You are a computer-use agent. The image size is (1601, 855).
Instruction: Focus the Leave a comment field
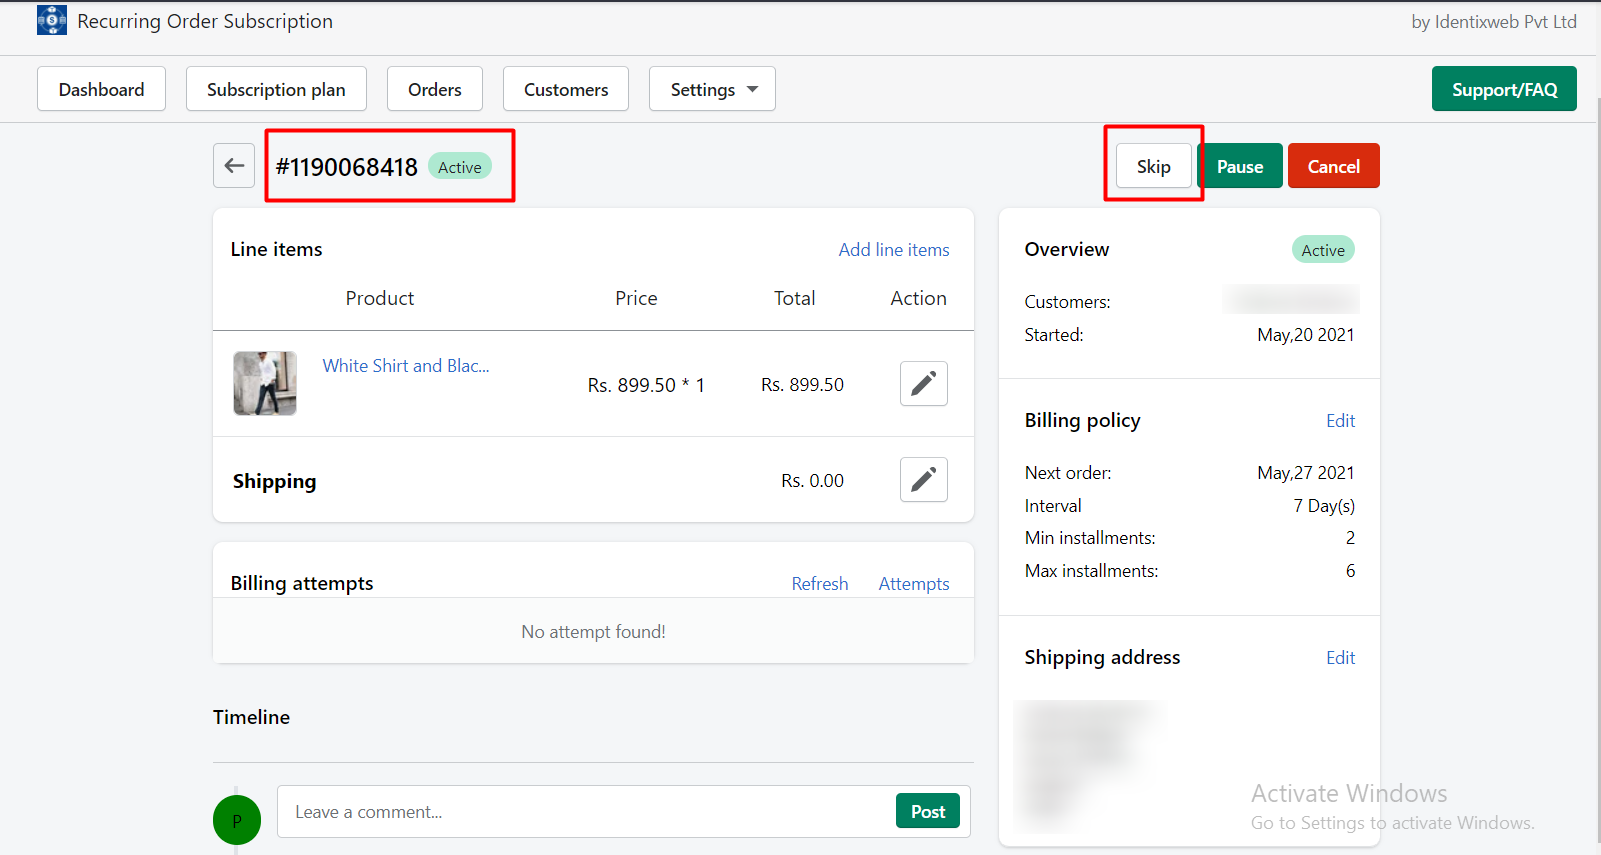[x=585, y=812]
